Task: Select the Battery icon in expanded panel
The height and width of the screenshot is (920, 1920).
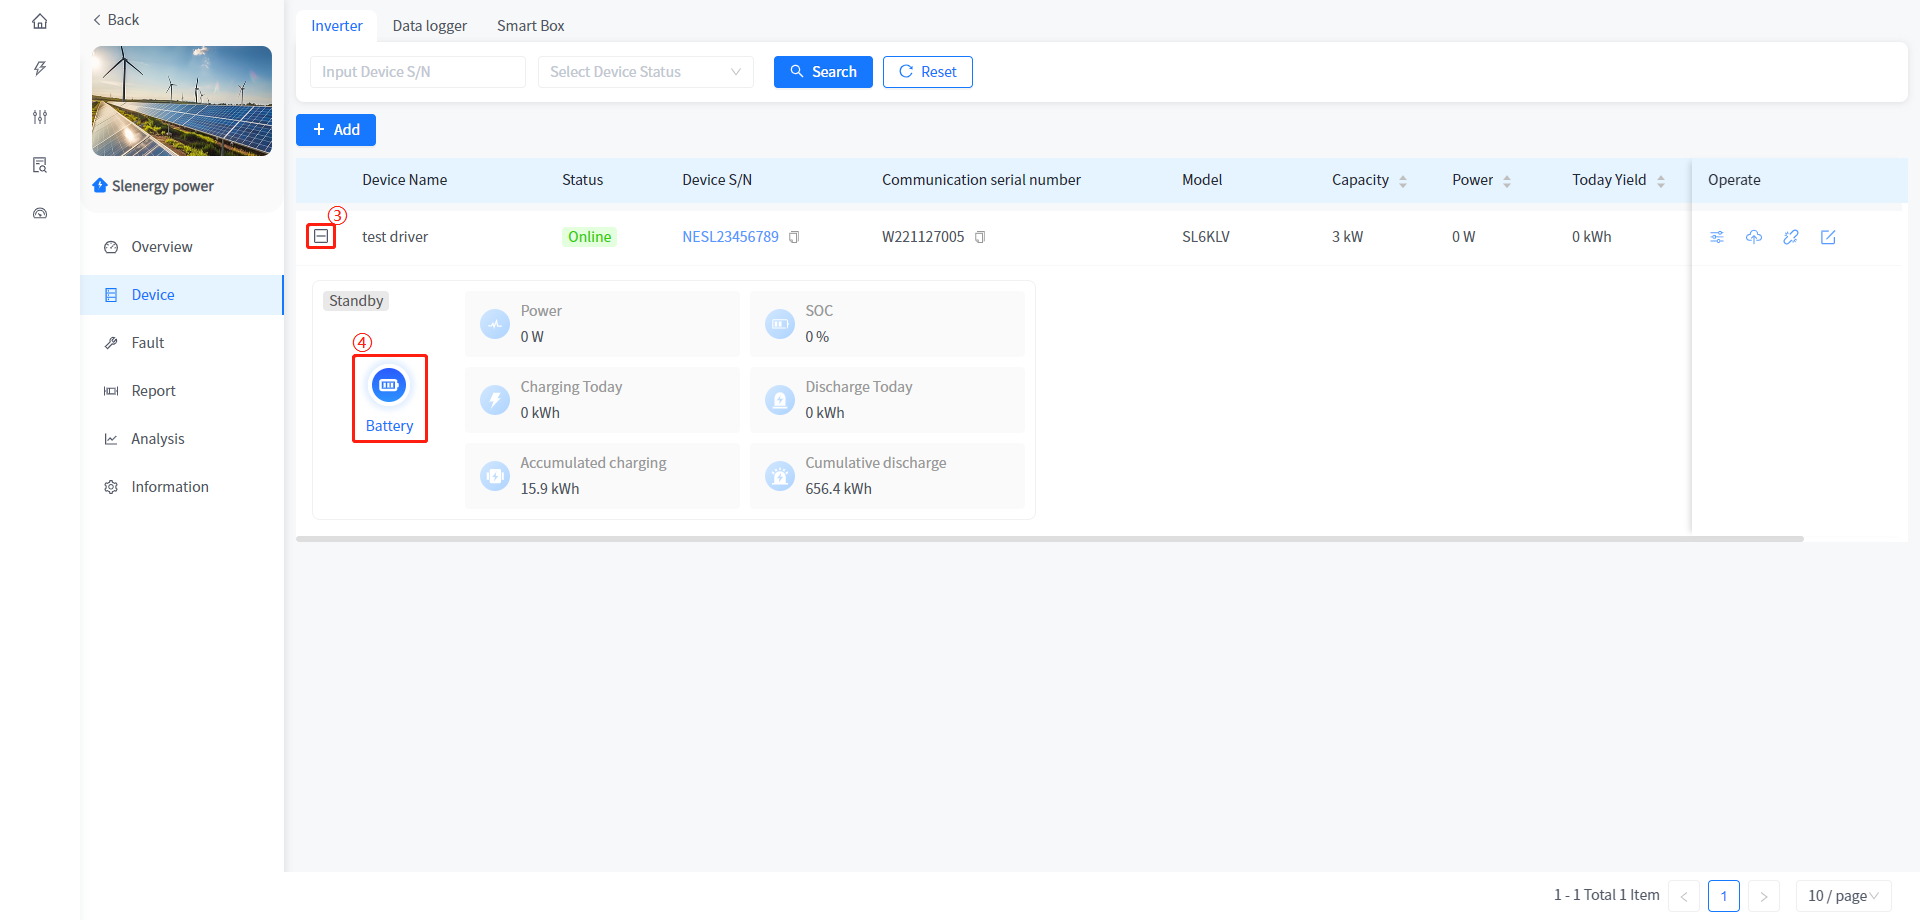Action: 389,386
